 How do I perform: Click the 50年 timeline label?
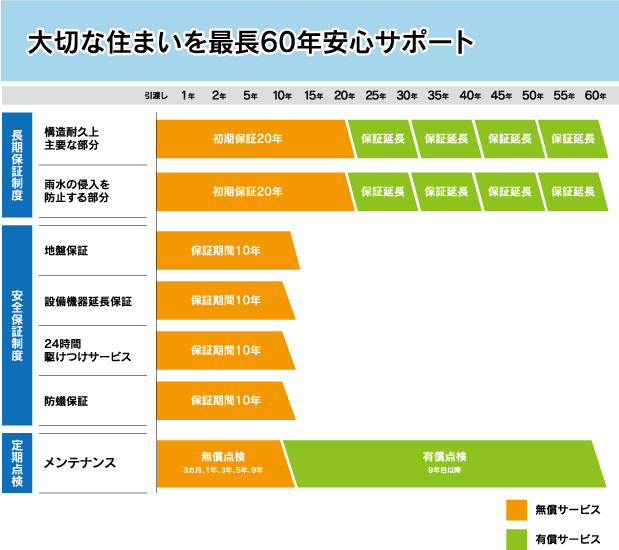[x=533, y=96]
